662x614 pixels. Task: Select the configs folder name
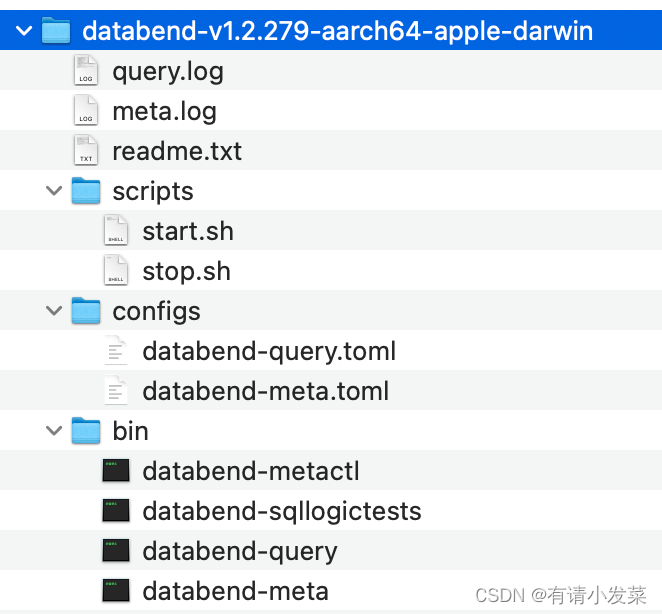(156, 311)
